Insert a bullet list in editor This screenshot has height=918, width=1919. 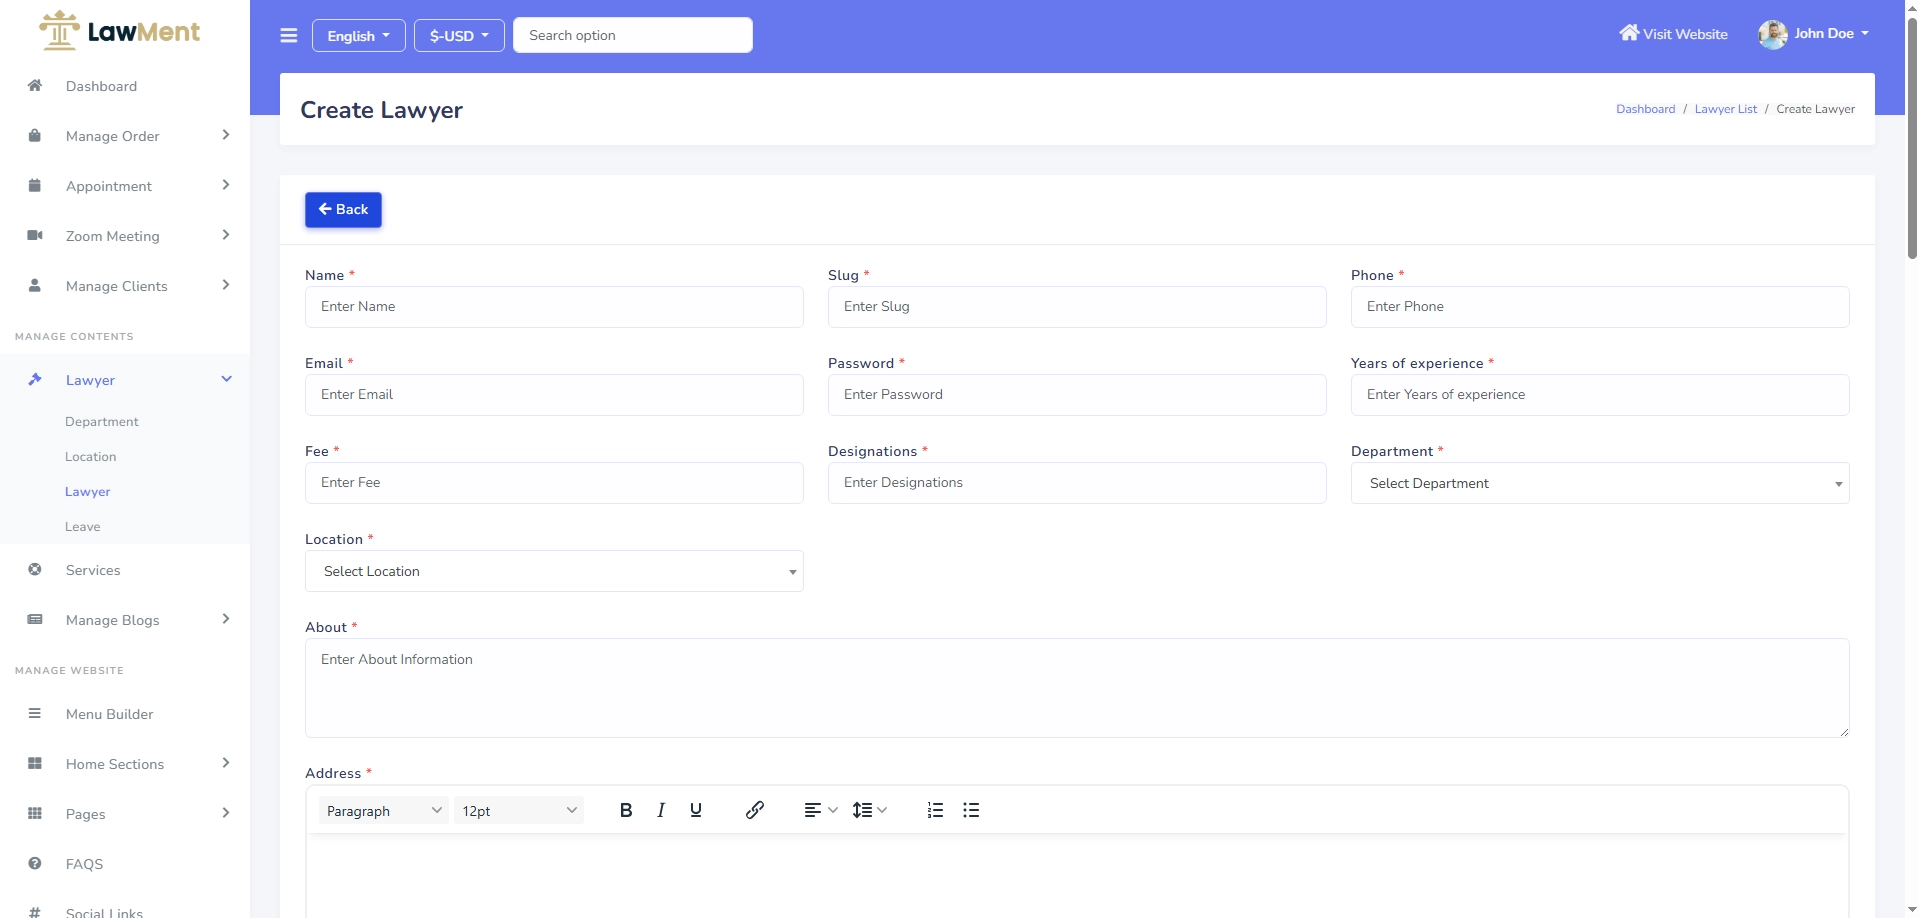(971, 810)
